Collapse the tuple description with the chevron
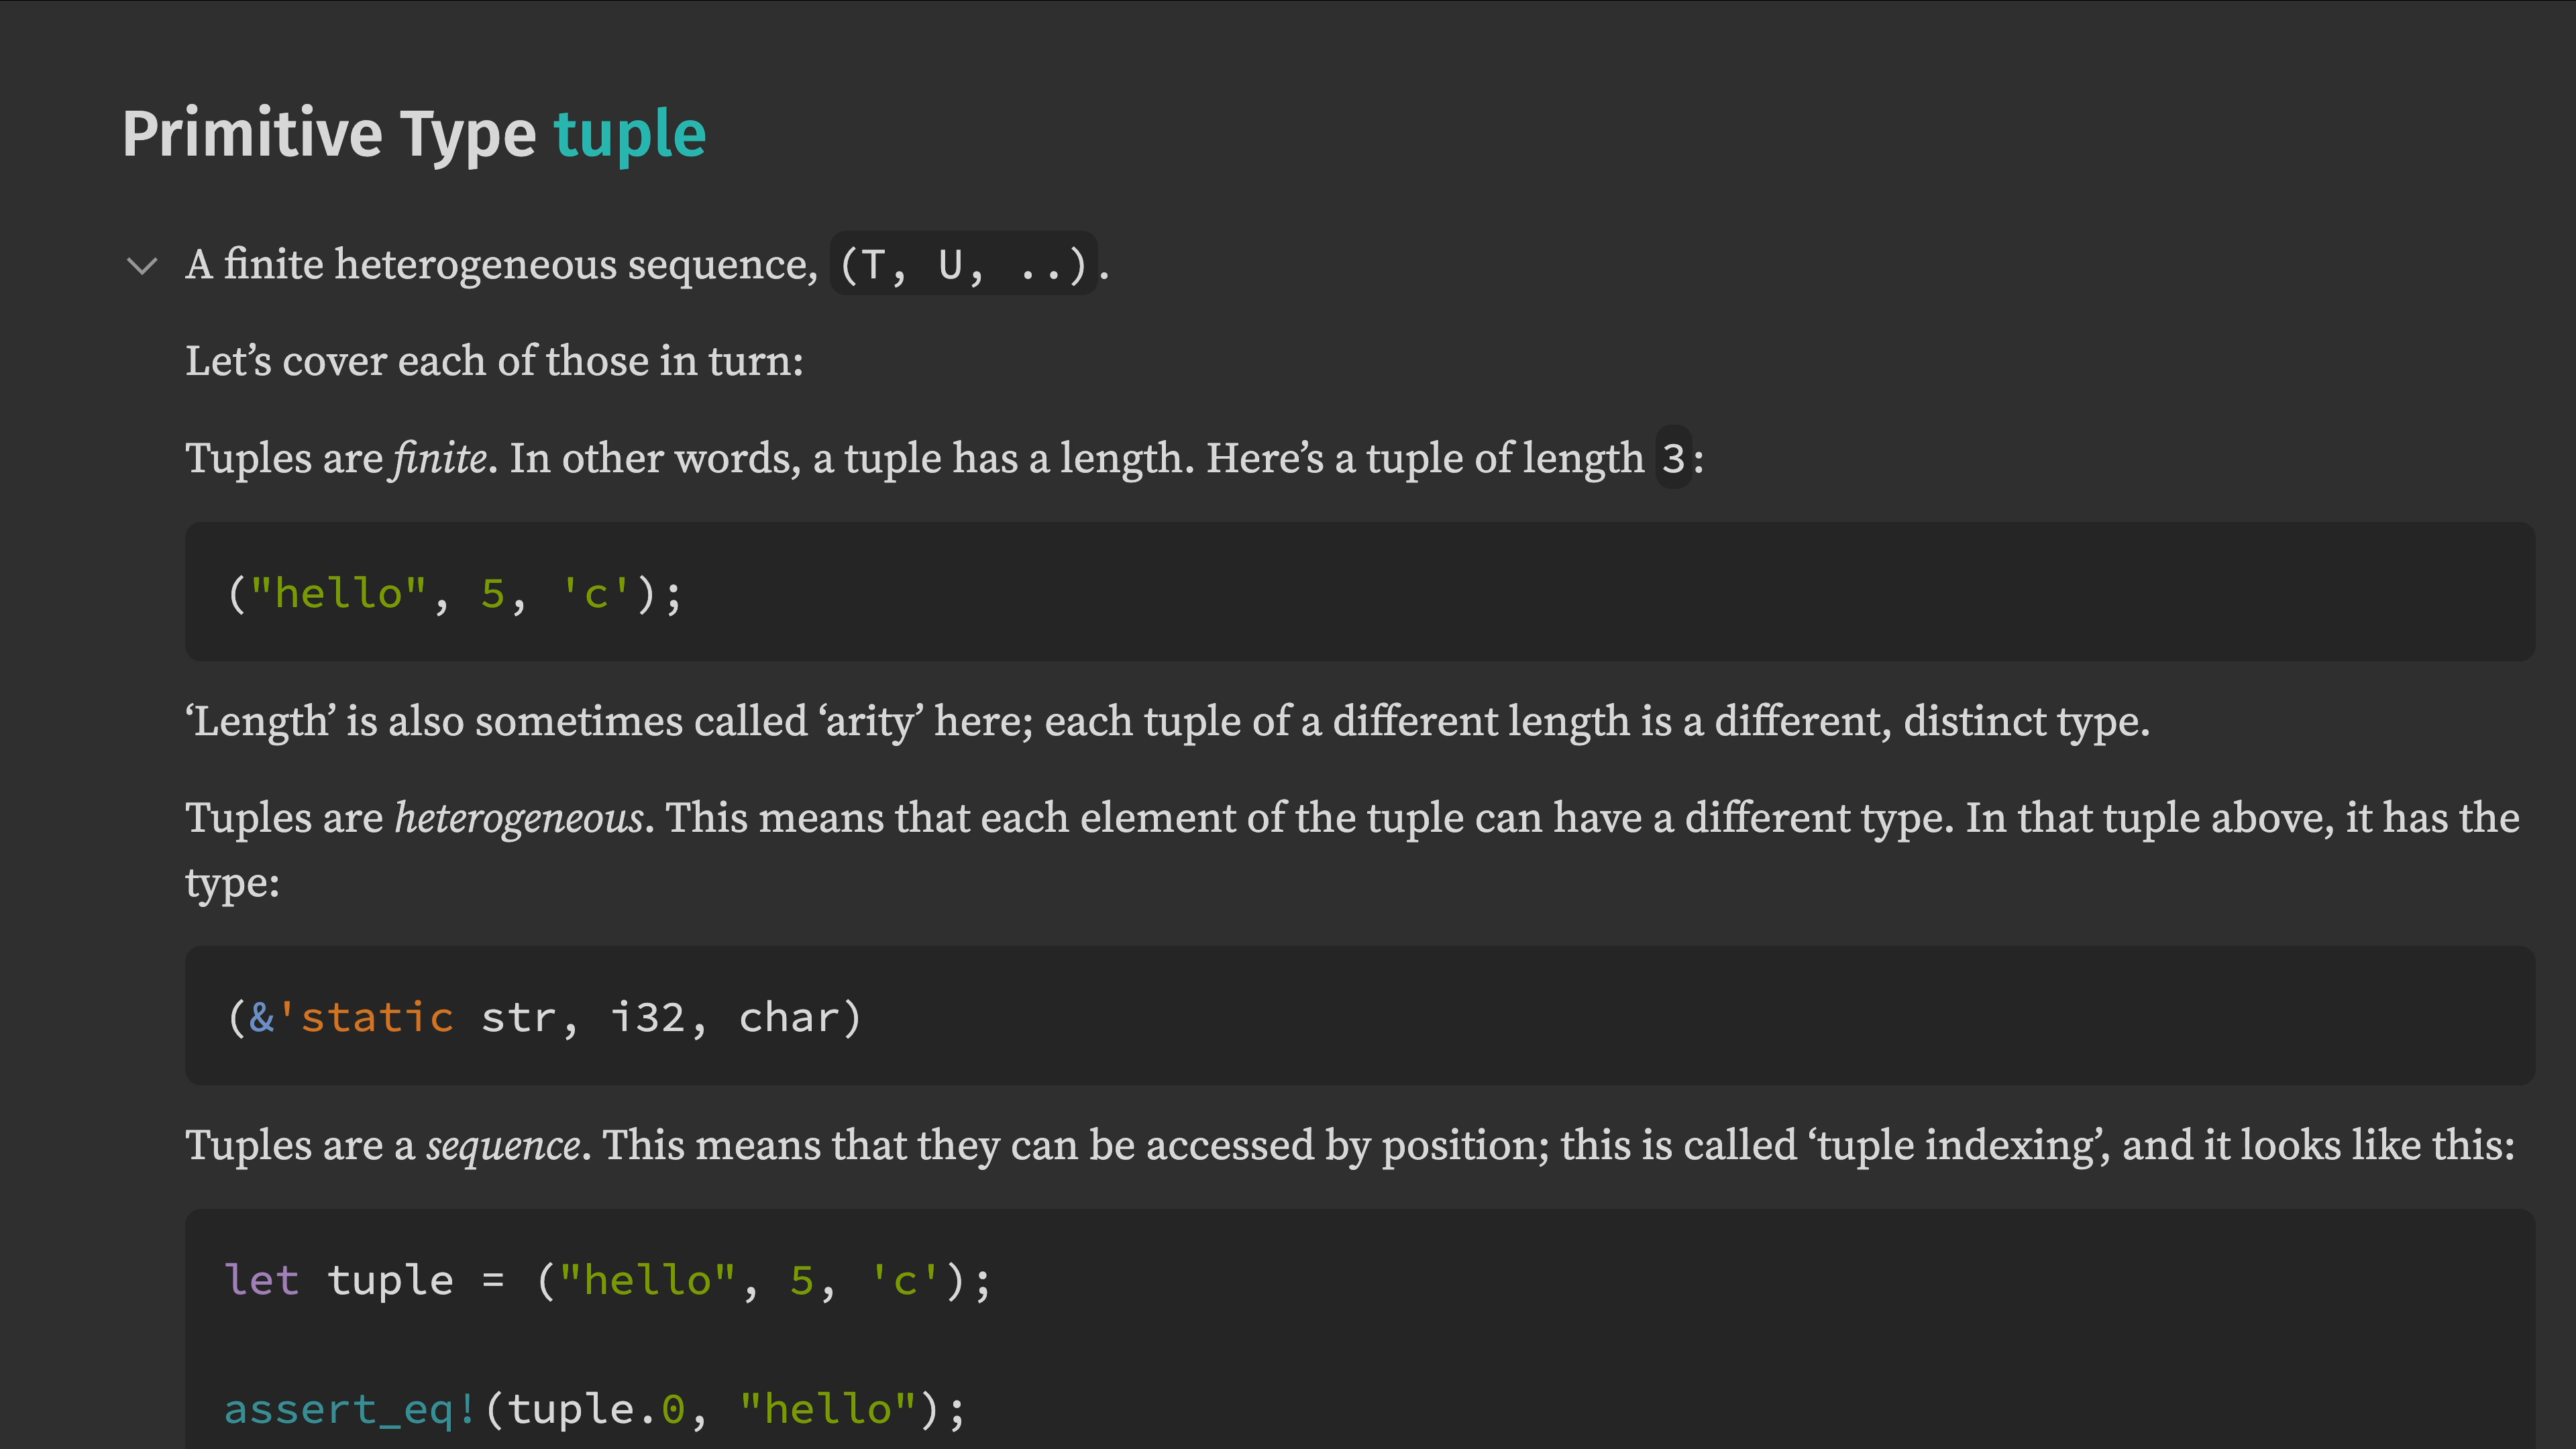Viewport: 2576px width, 1449px height. tap(143, 265)
